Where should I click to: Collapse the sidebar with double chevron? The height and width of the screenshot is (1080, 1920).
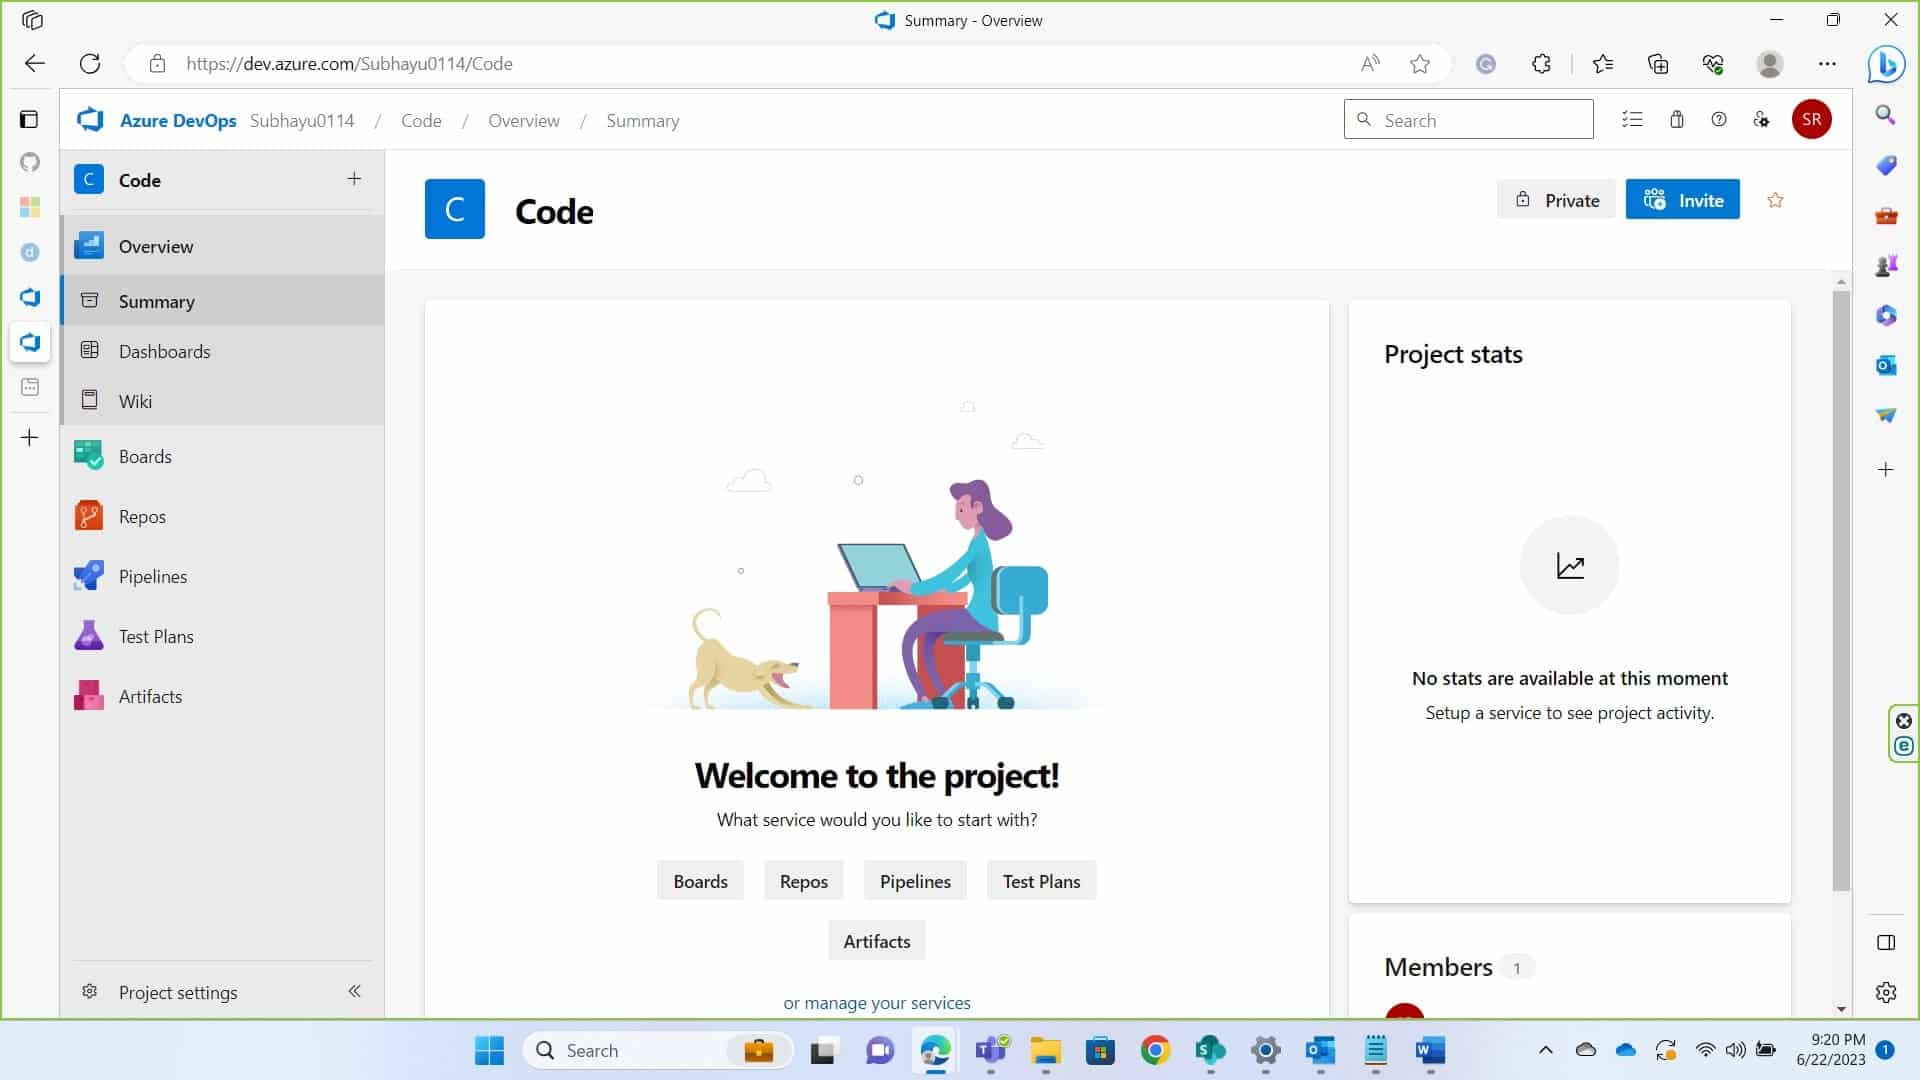354,991
